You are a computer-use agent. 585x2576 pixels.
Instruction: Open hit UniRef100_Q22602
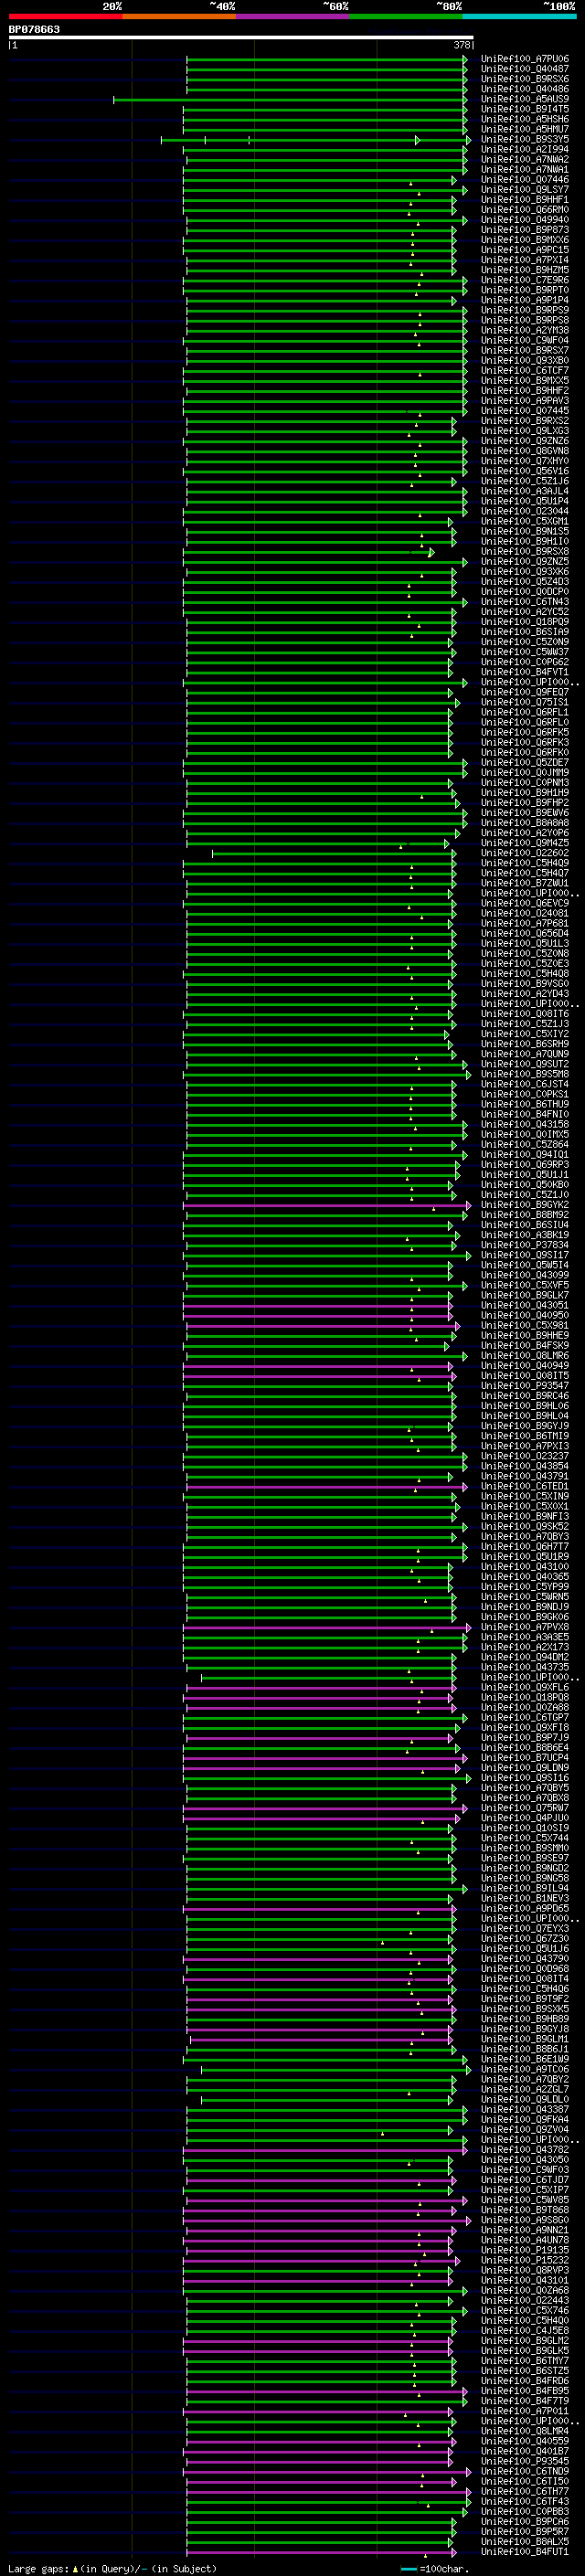click(x=524, y=853)
